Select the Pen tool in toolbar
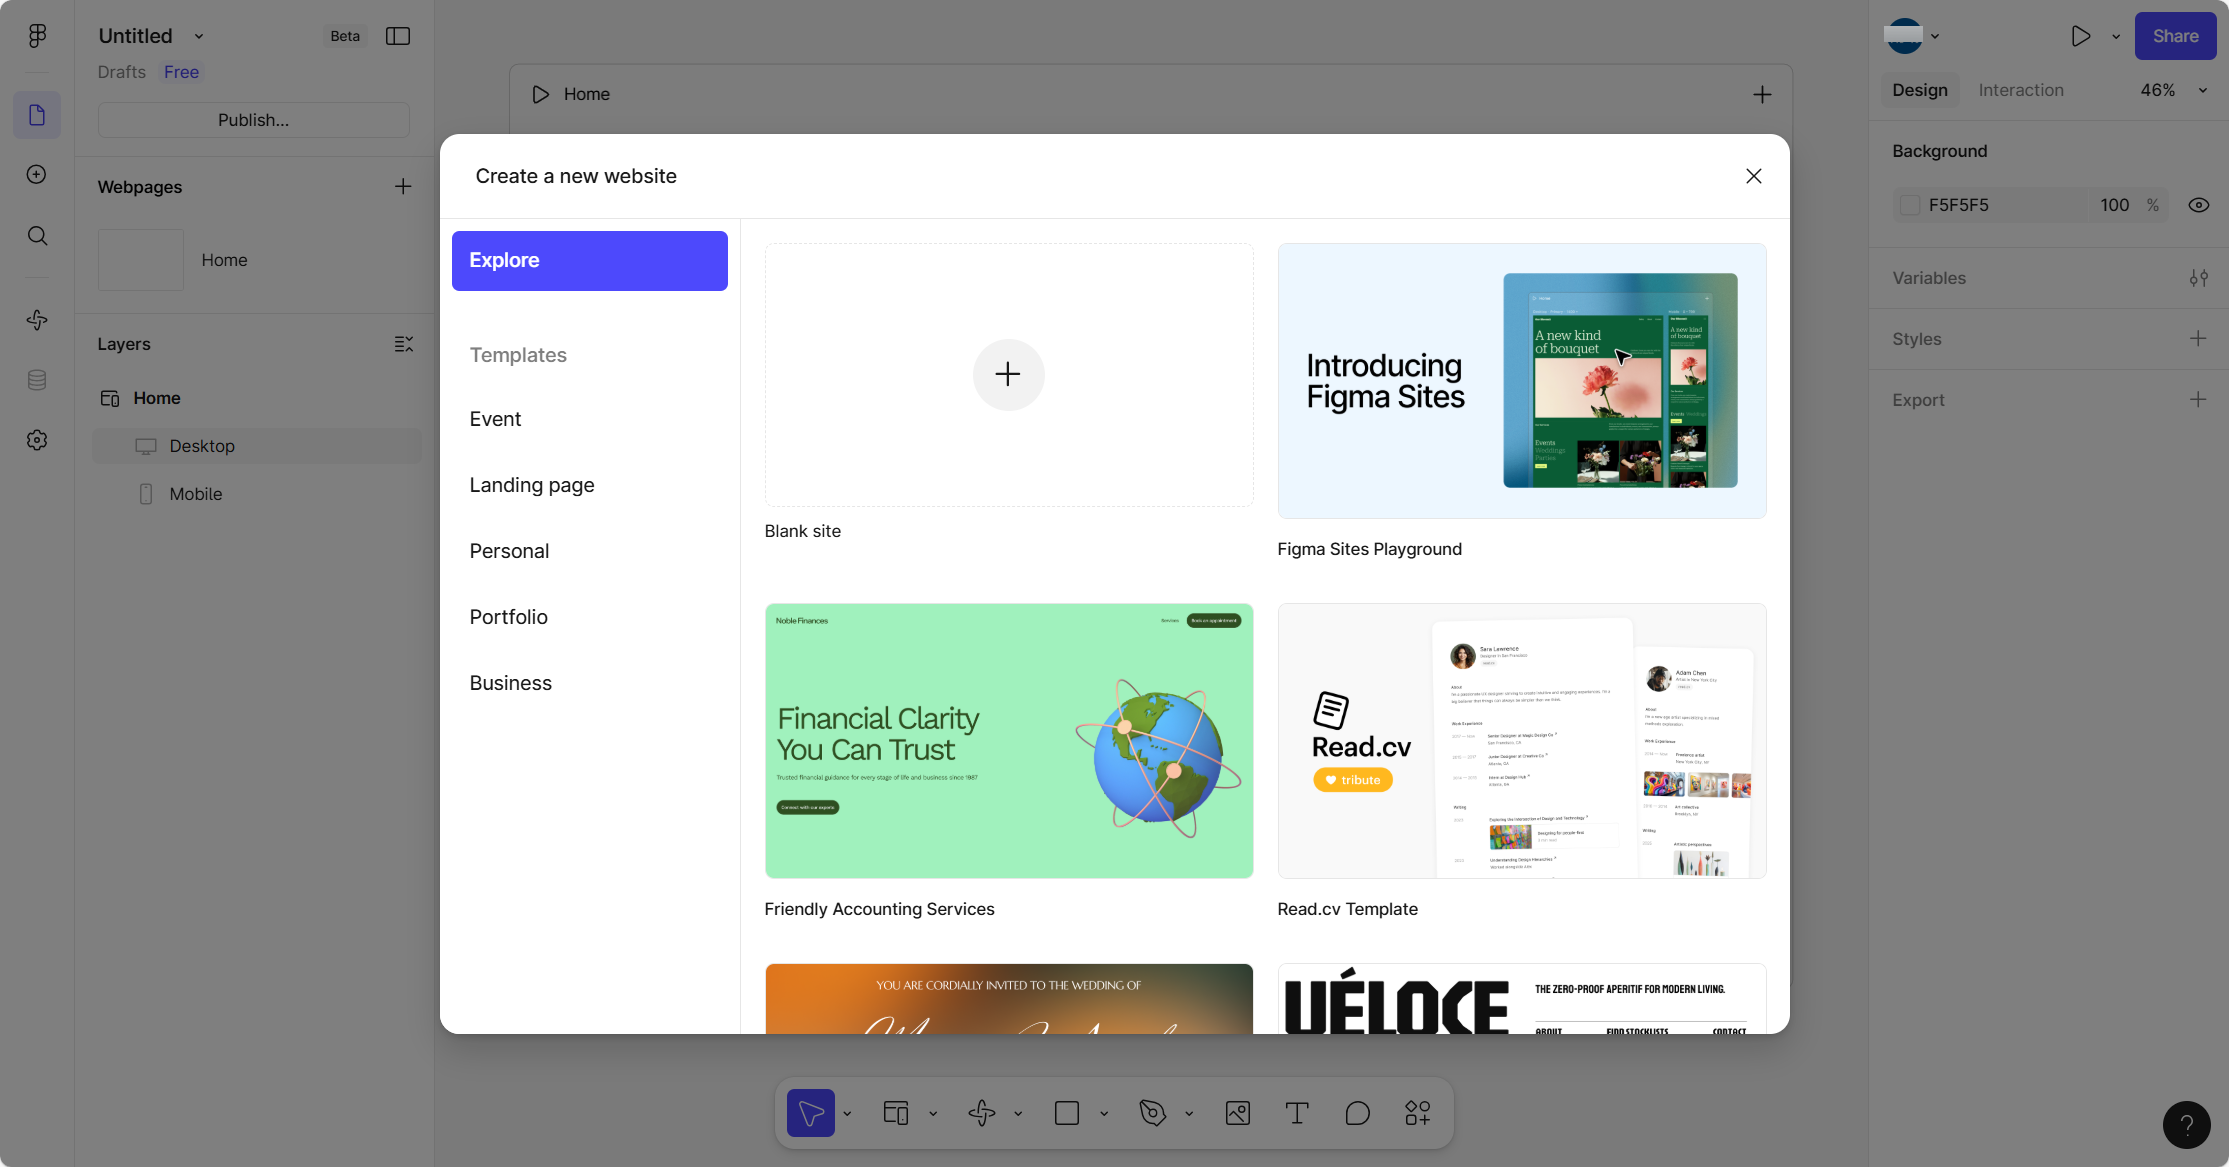The width and height of the screenshot is (2229, 1167). 1152,1113
